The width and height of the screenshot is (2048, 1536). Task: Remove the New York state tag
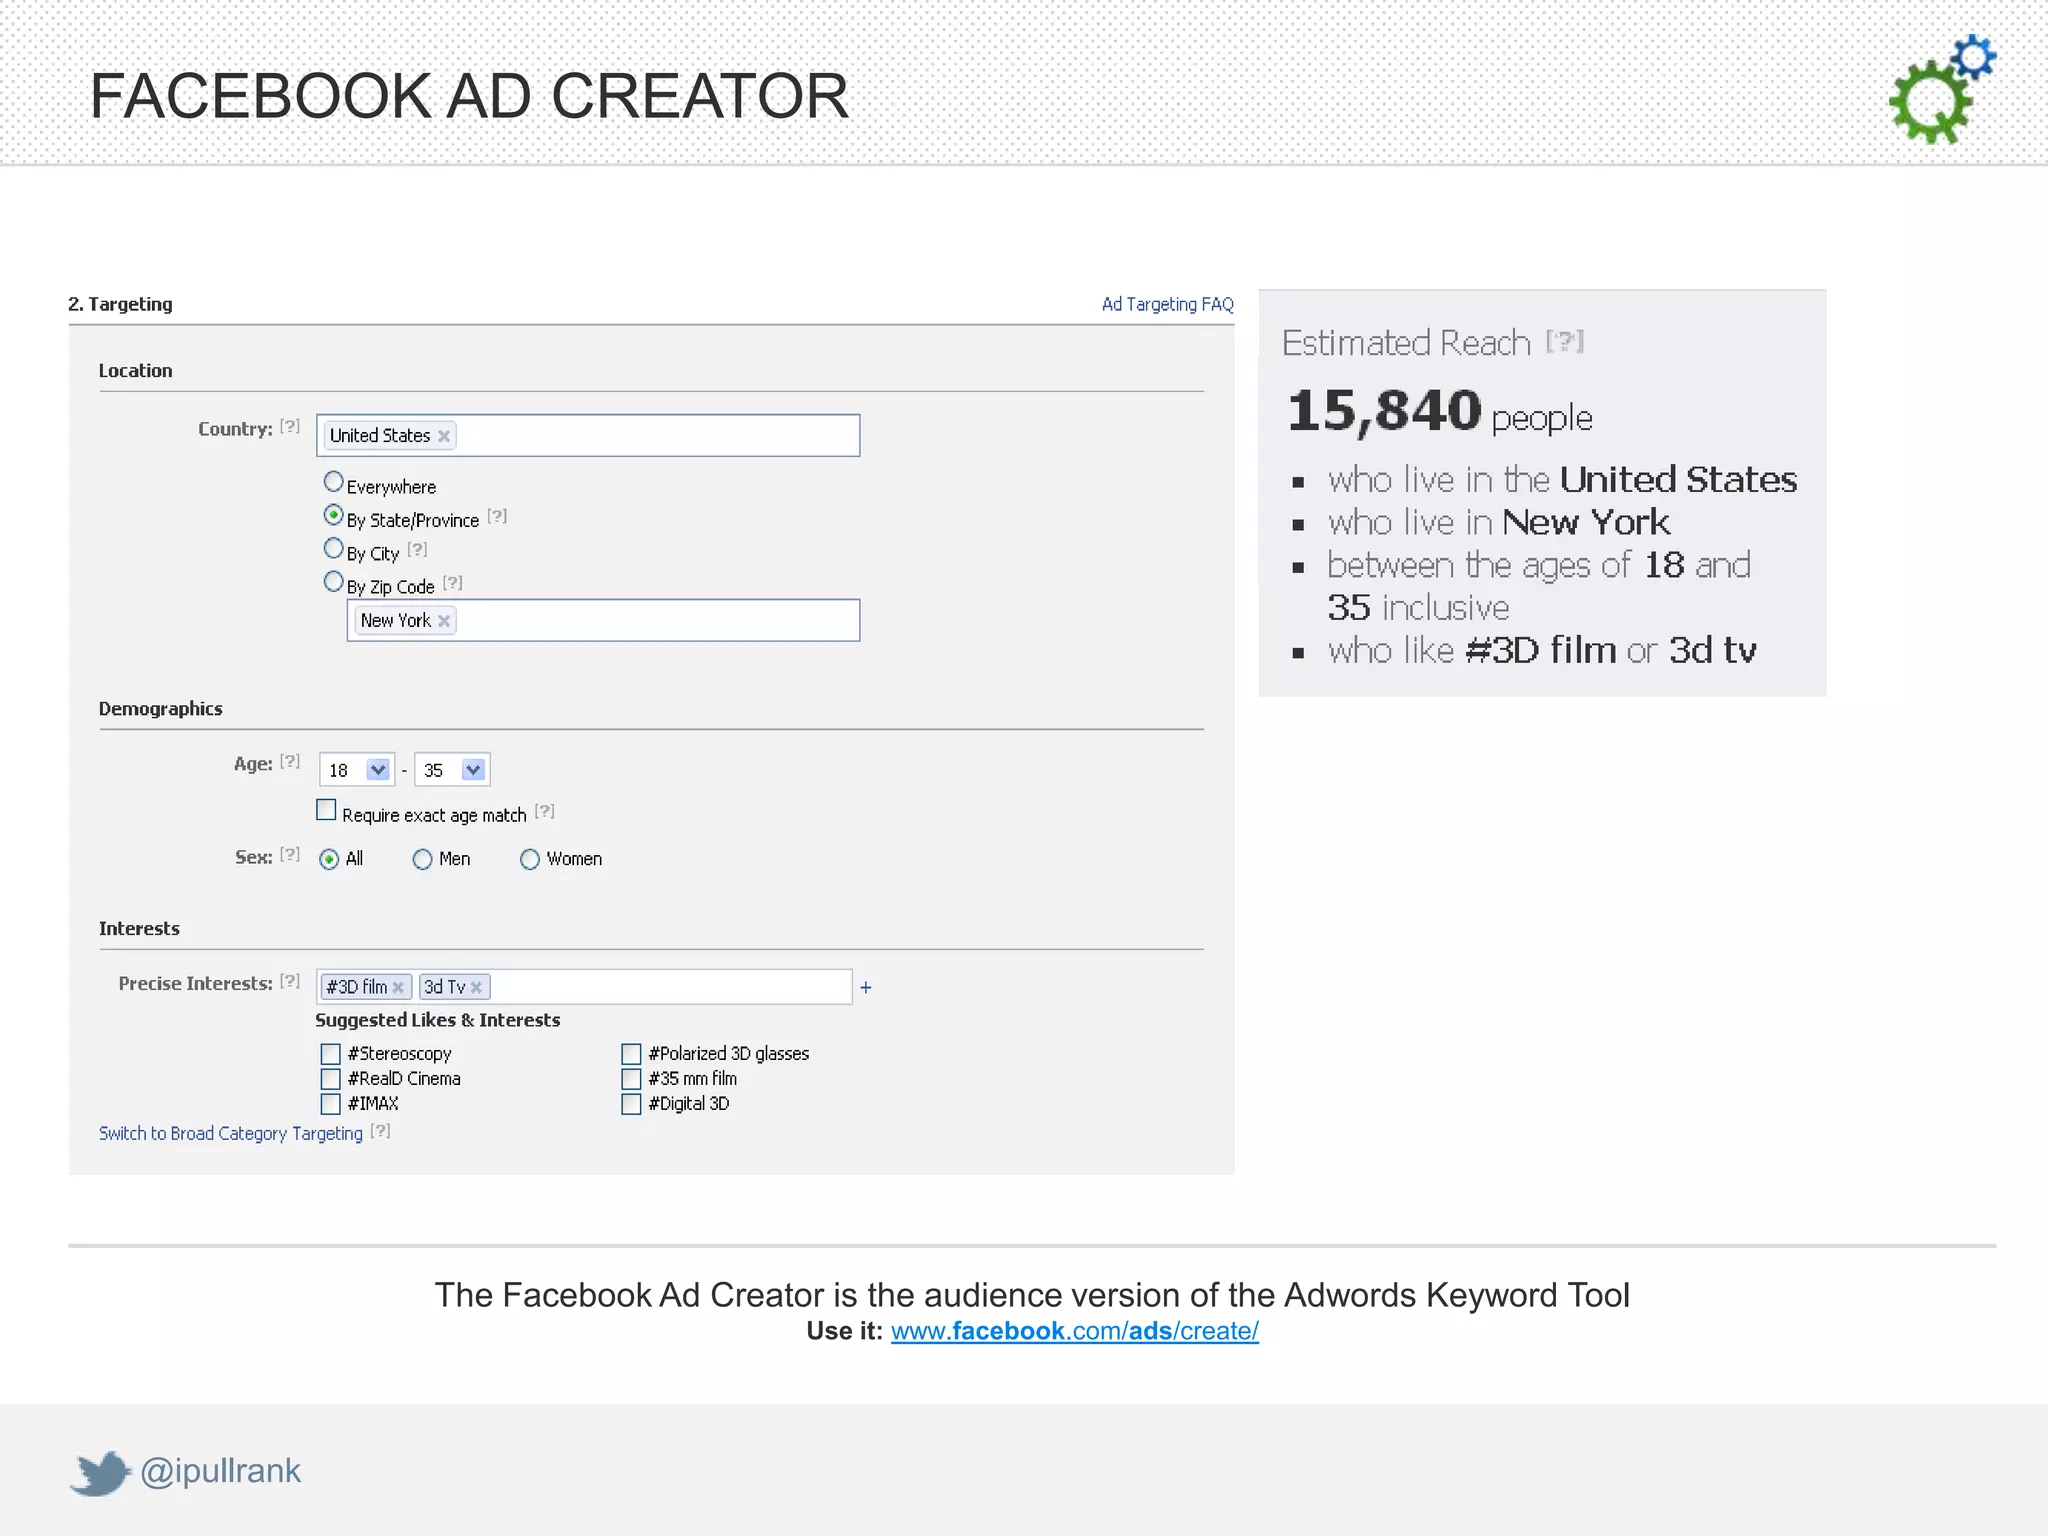click(443, 621)
